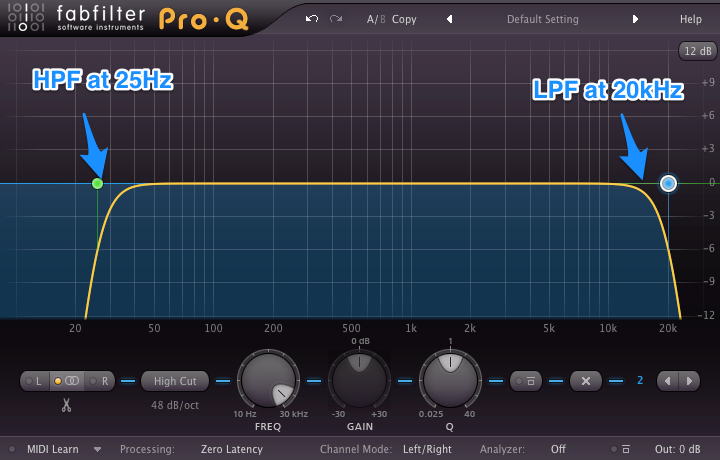Select next band arrow

[689, 381]
